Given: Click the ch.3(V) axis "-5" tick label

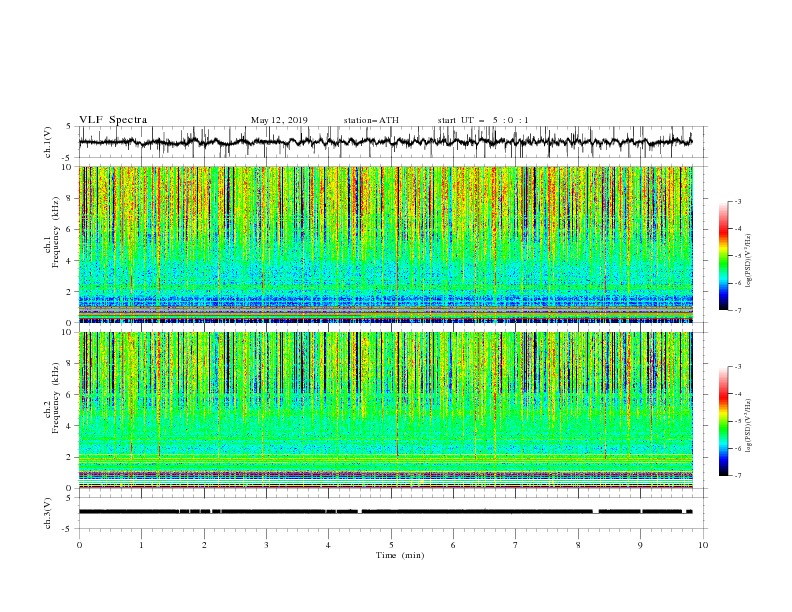Looking at the screenshot, I should 68,529.
